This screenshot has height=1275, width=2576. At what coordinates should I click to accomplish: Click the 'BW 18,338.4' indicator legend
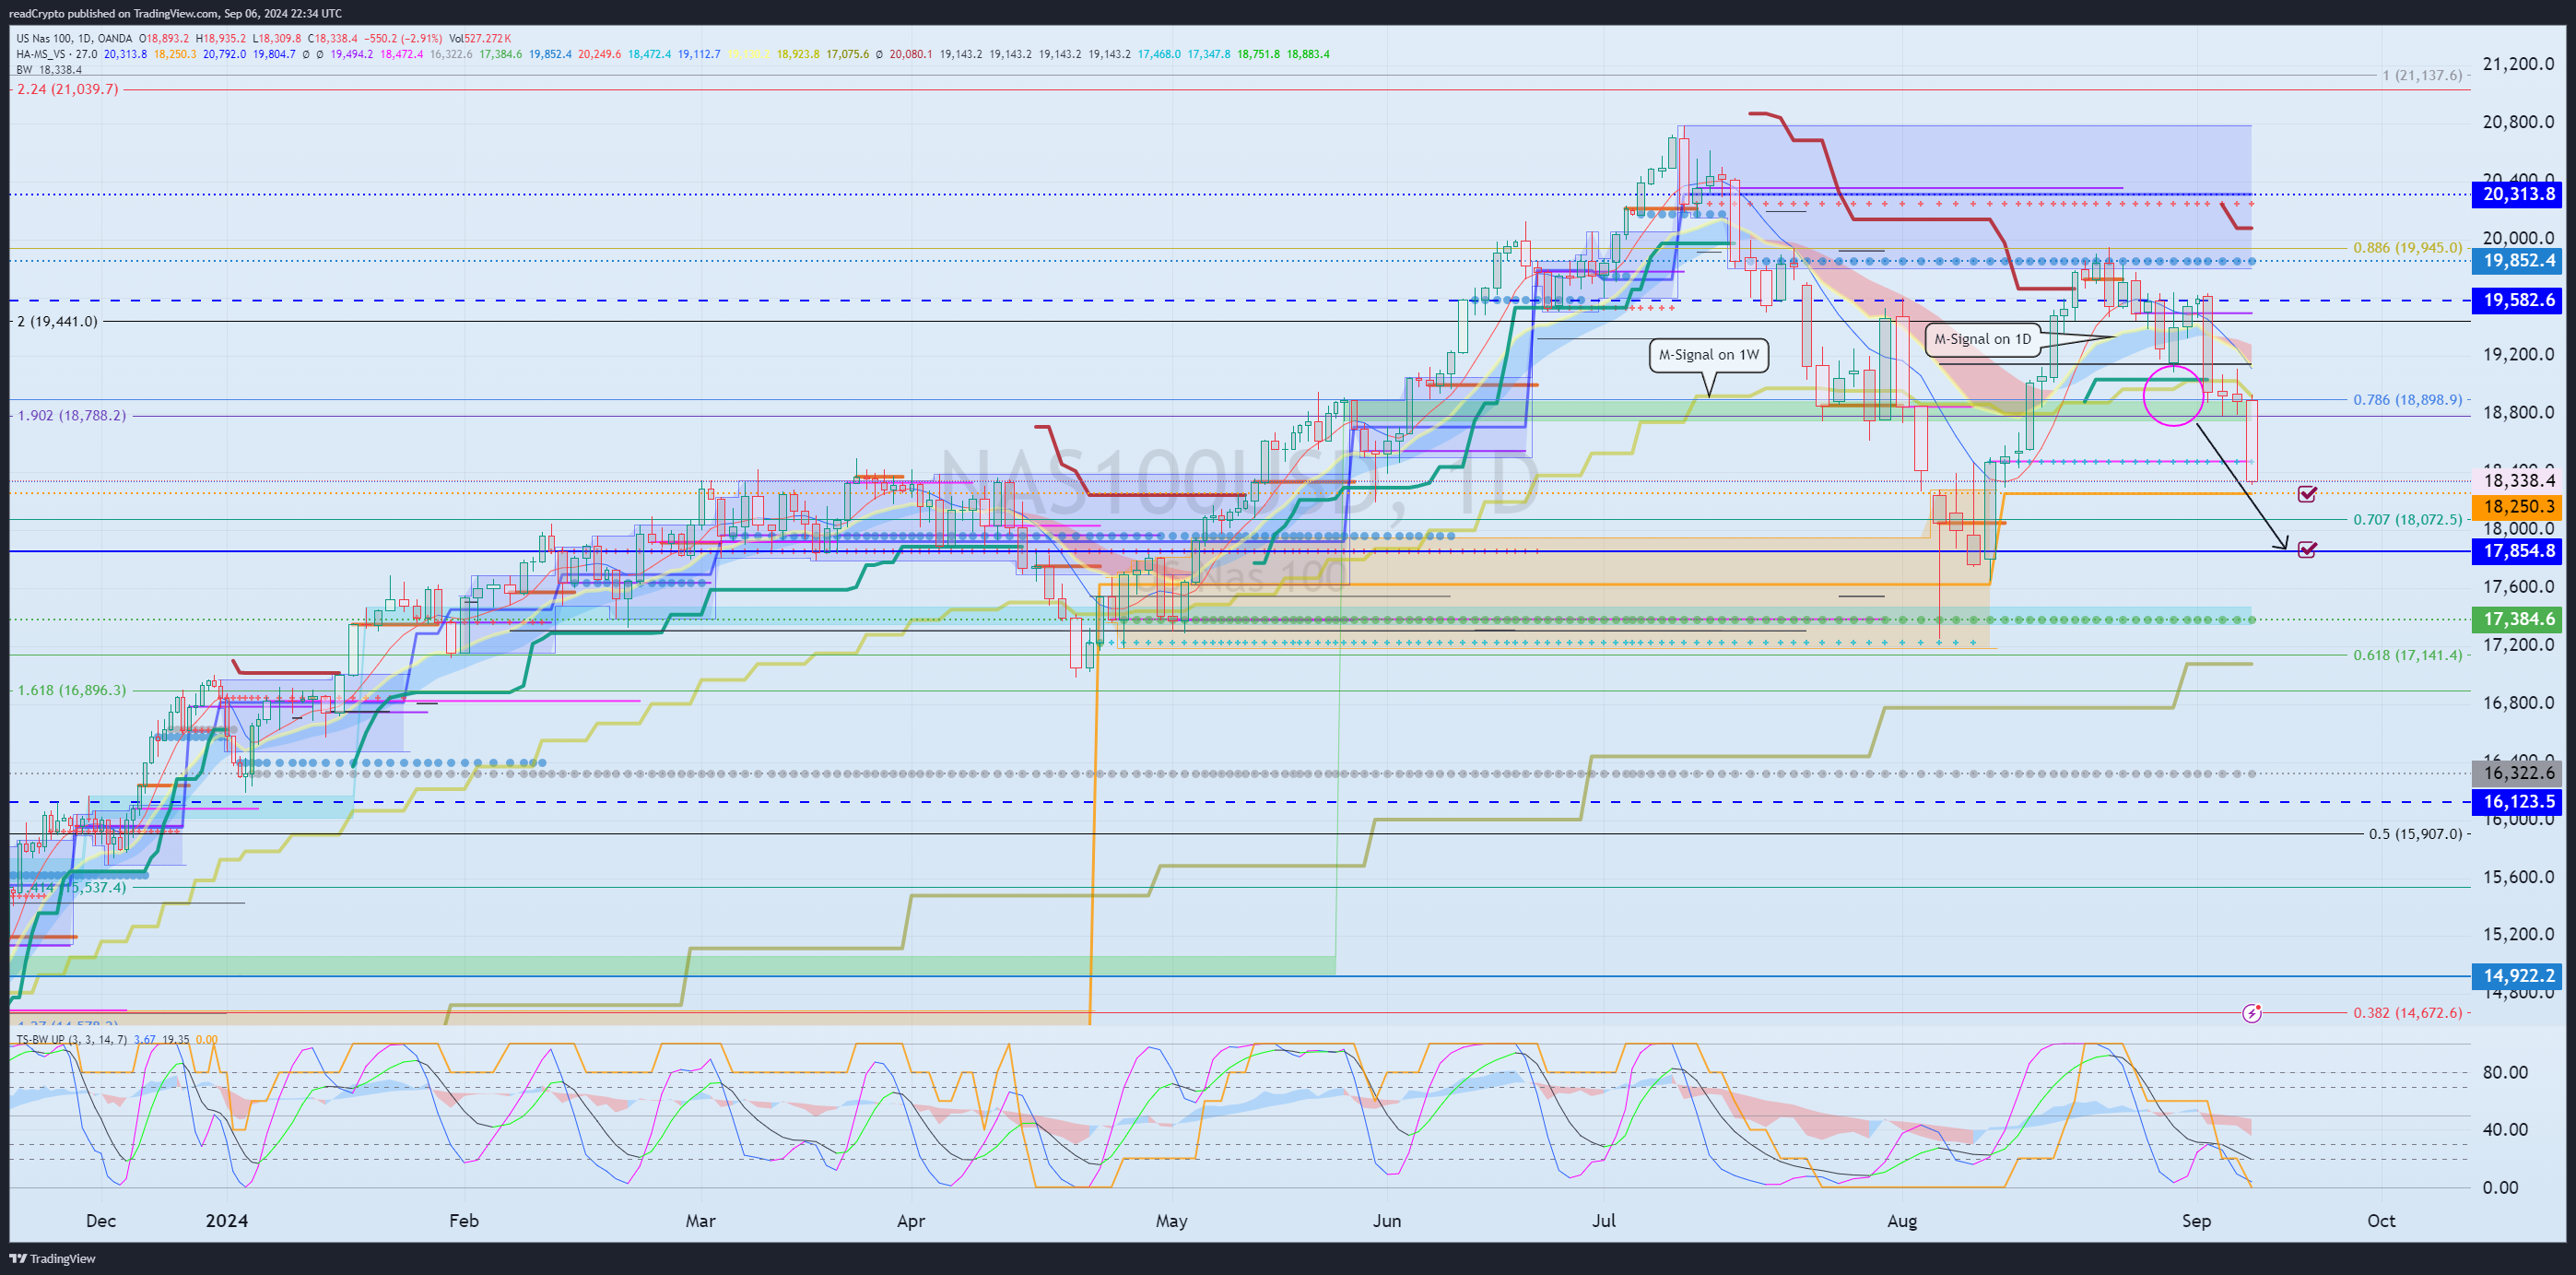49,70
